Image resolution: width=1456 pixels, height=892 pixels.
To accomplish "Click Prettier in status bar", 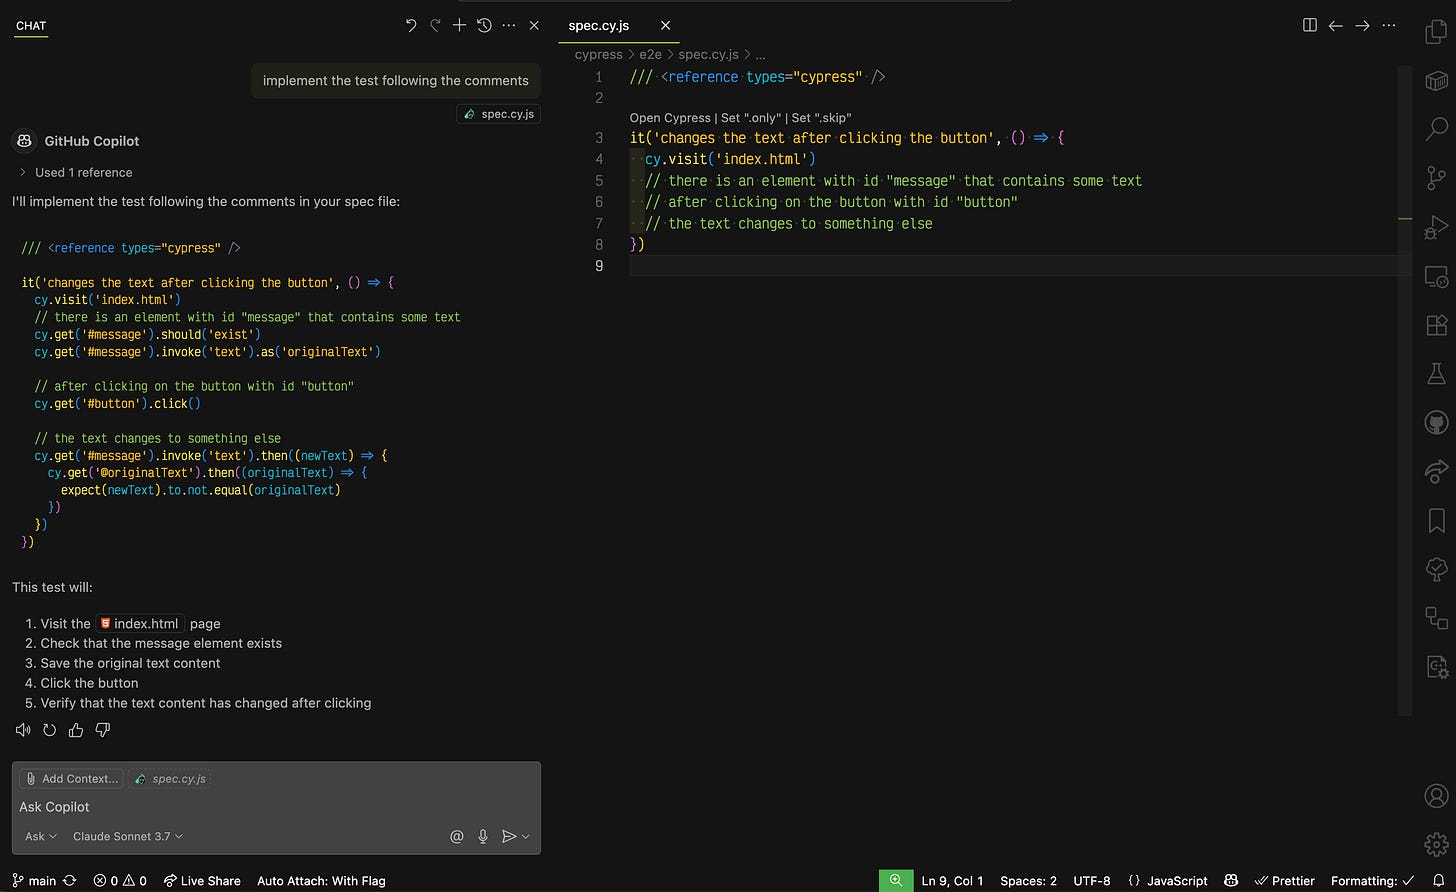I will pos(1284,881).
